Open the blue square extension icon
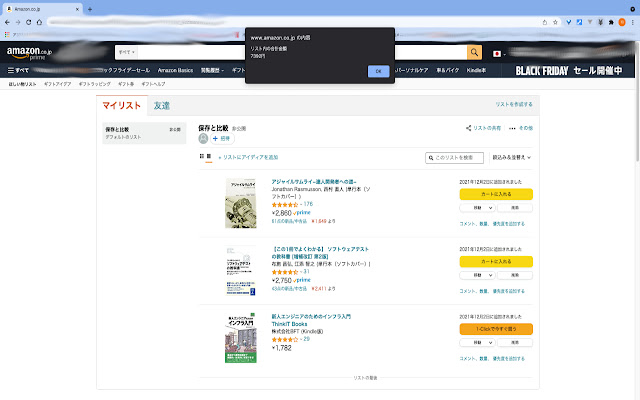The width and height of the screenshot is (640, 400). 579,22
